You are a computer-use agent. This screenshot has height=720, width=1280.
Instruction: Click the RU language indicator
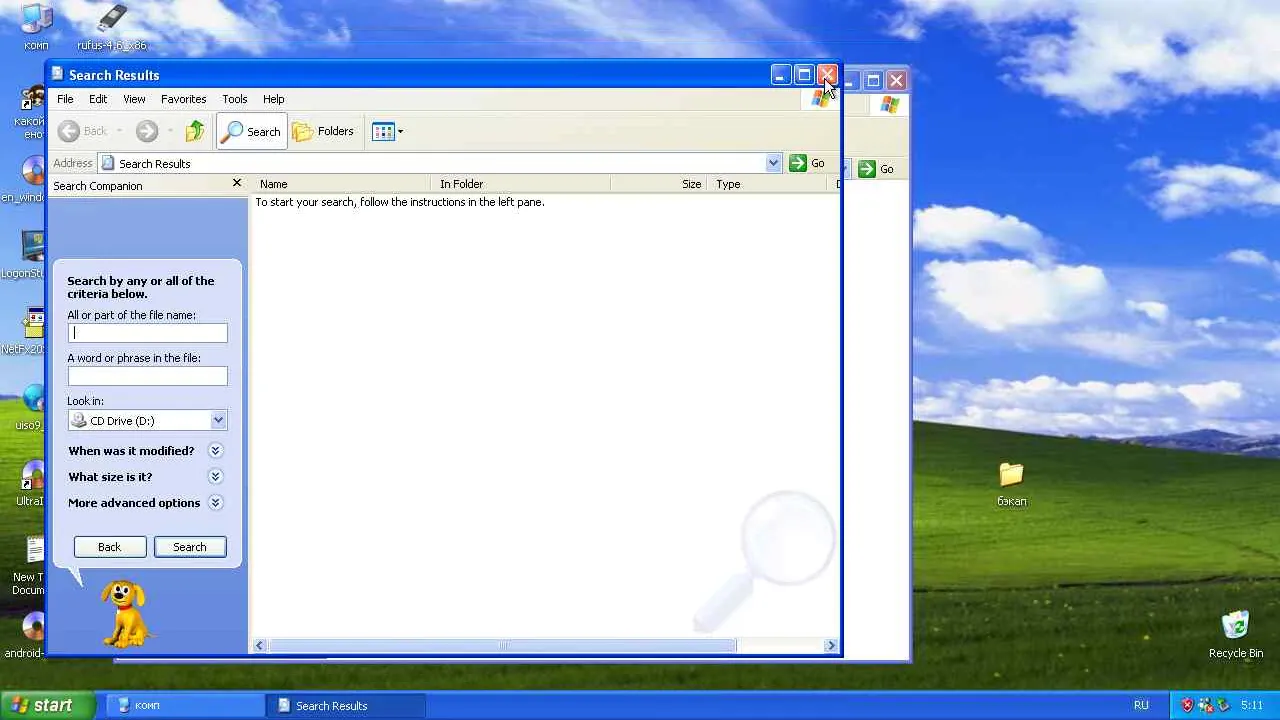(x=1141, y=705)
